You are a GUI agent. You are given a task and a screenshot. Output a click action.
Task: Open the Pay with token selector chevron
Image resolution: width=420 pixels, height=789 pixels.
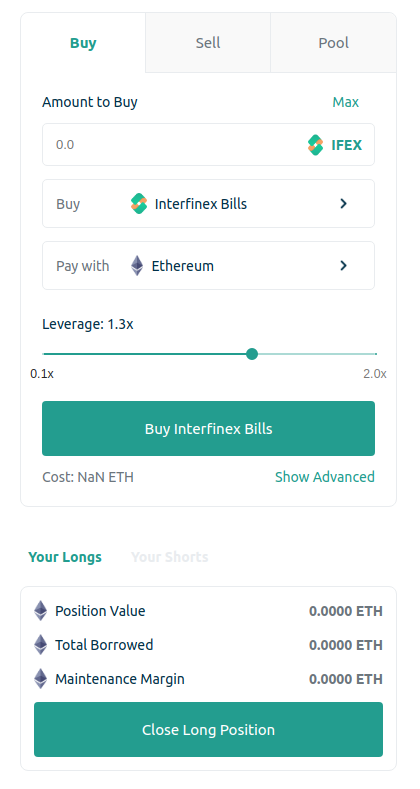[344, 265]
